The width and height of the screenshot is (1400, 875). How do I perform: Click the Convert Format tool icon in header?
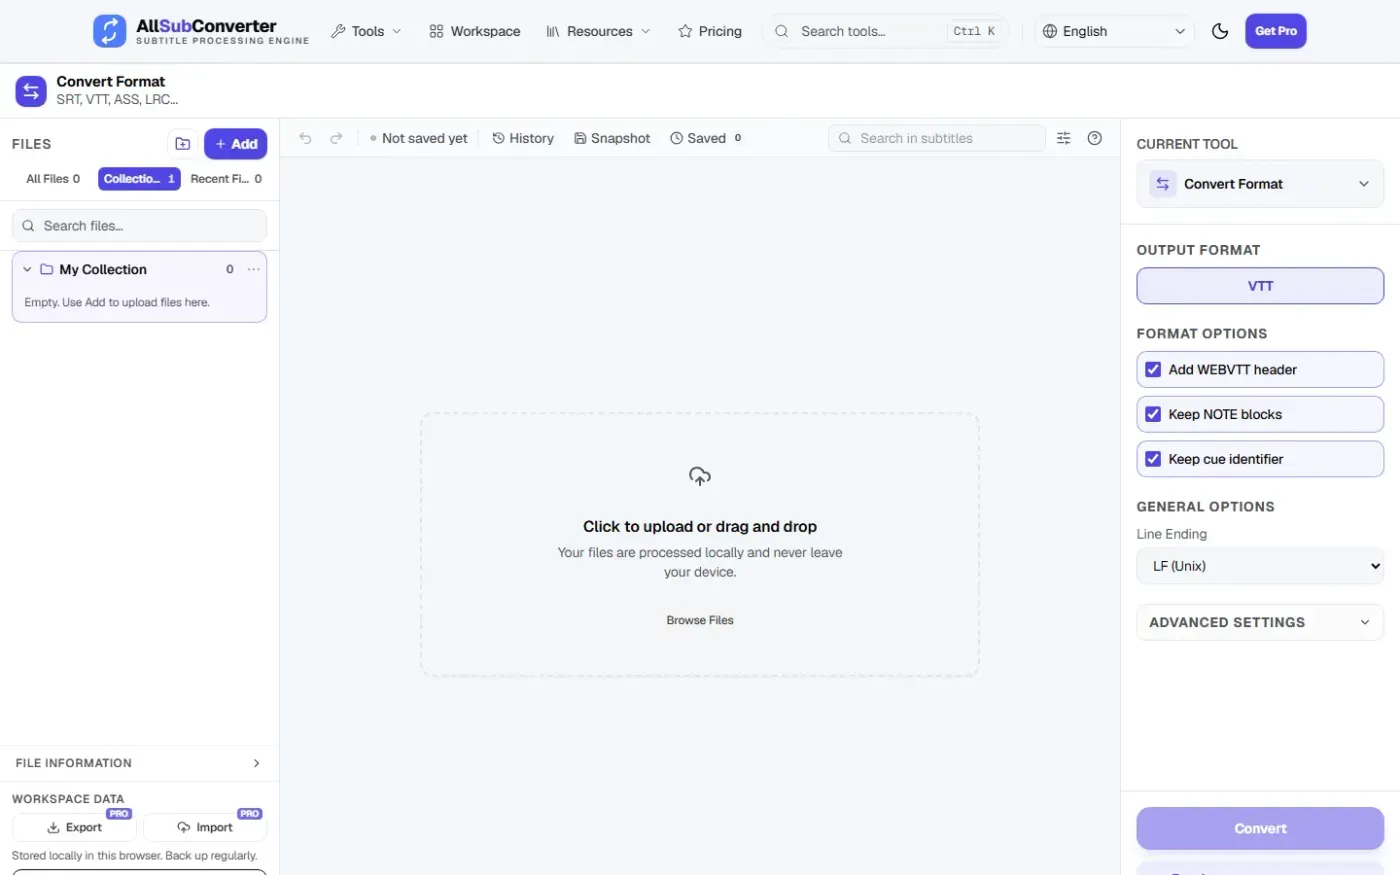31,91
